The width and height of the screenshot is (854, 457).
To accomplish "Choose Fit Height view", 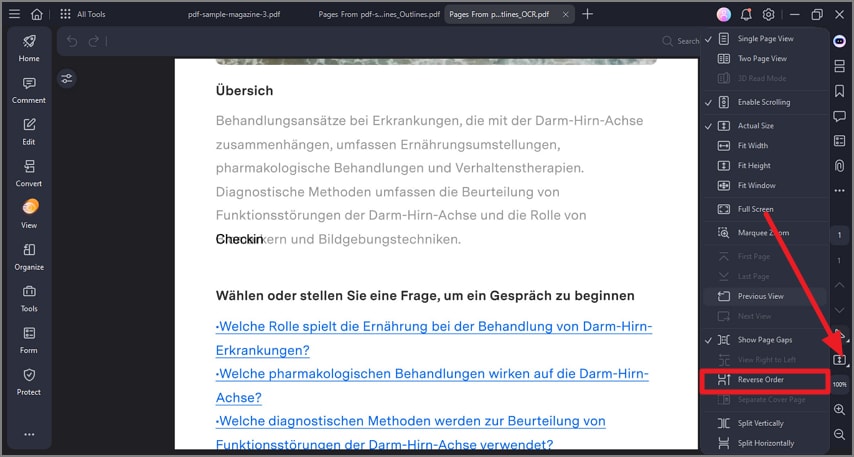I will [x=765, y=165].
